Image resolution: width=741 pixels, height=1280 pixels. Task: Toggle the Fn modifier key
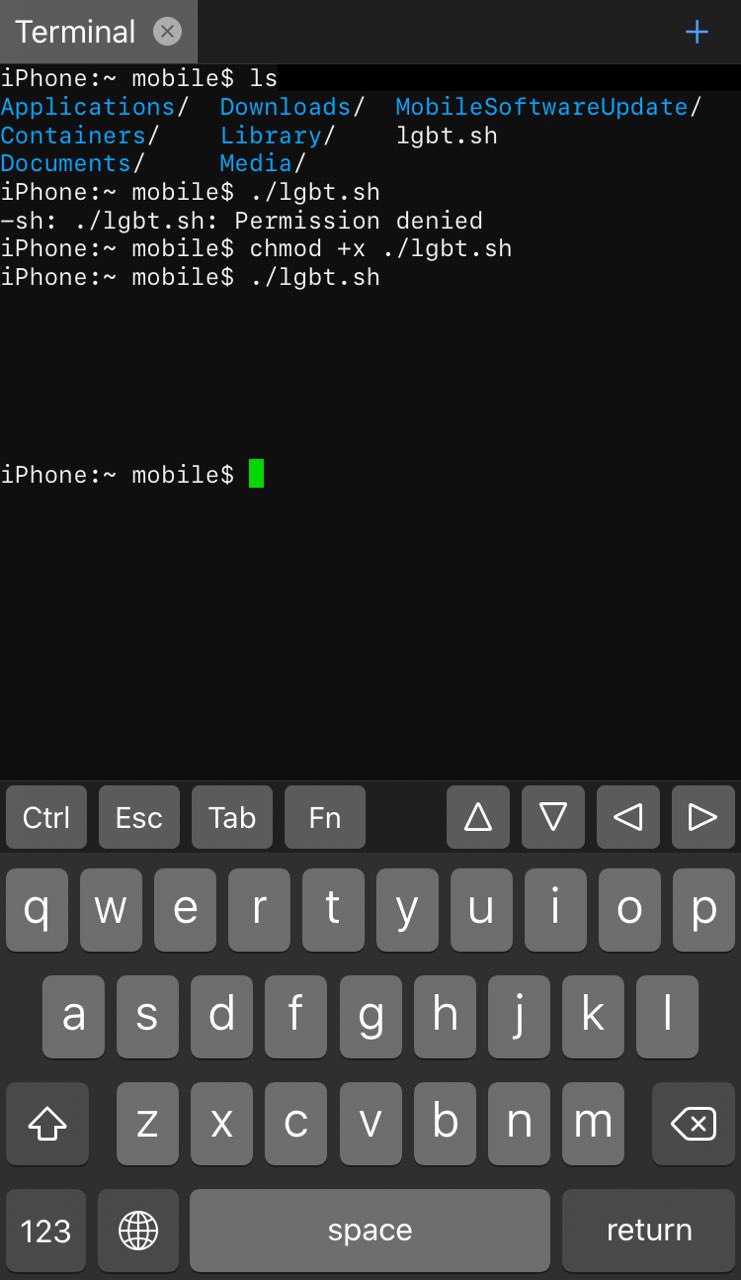325,817
